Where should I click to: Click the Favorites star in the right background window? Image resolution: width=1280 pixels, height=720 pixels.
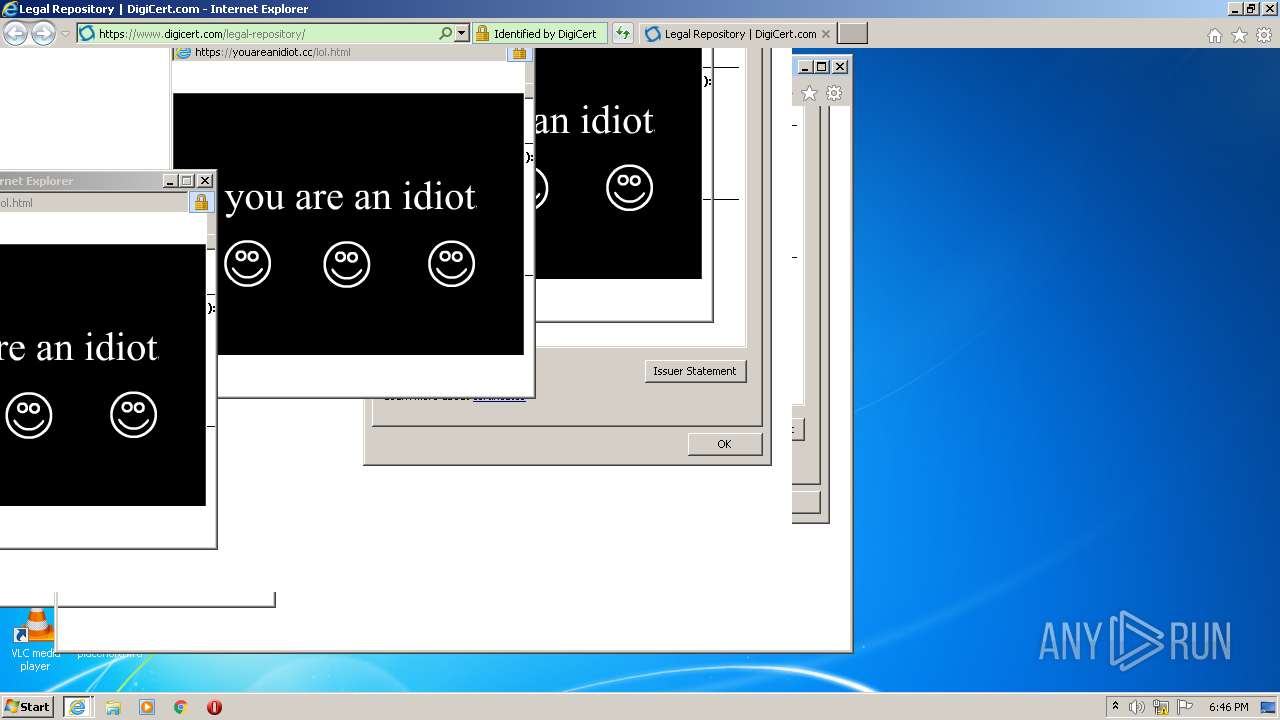pos(809,94)
